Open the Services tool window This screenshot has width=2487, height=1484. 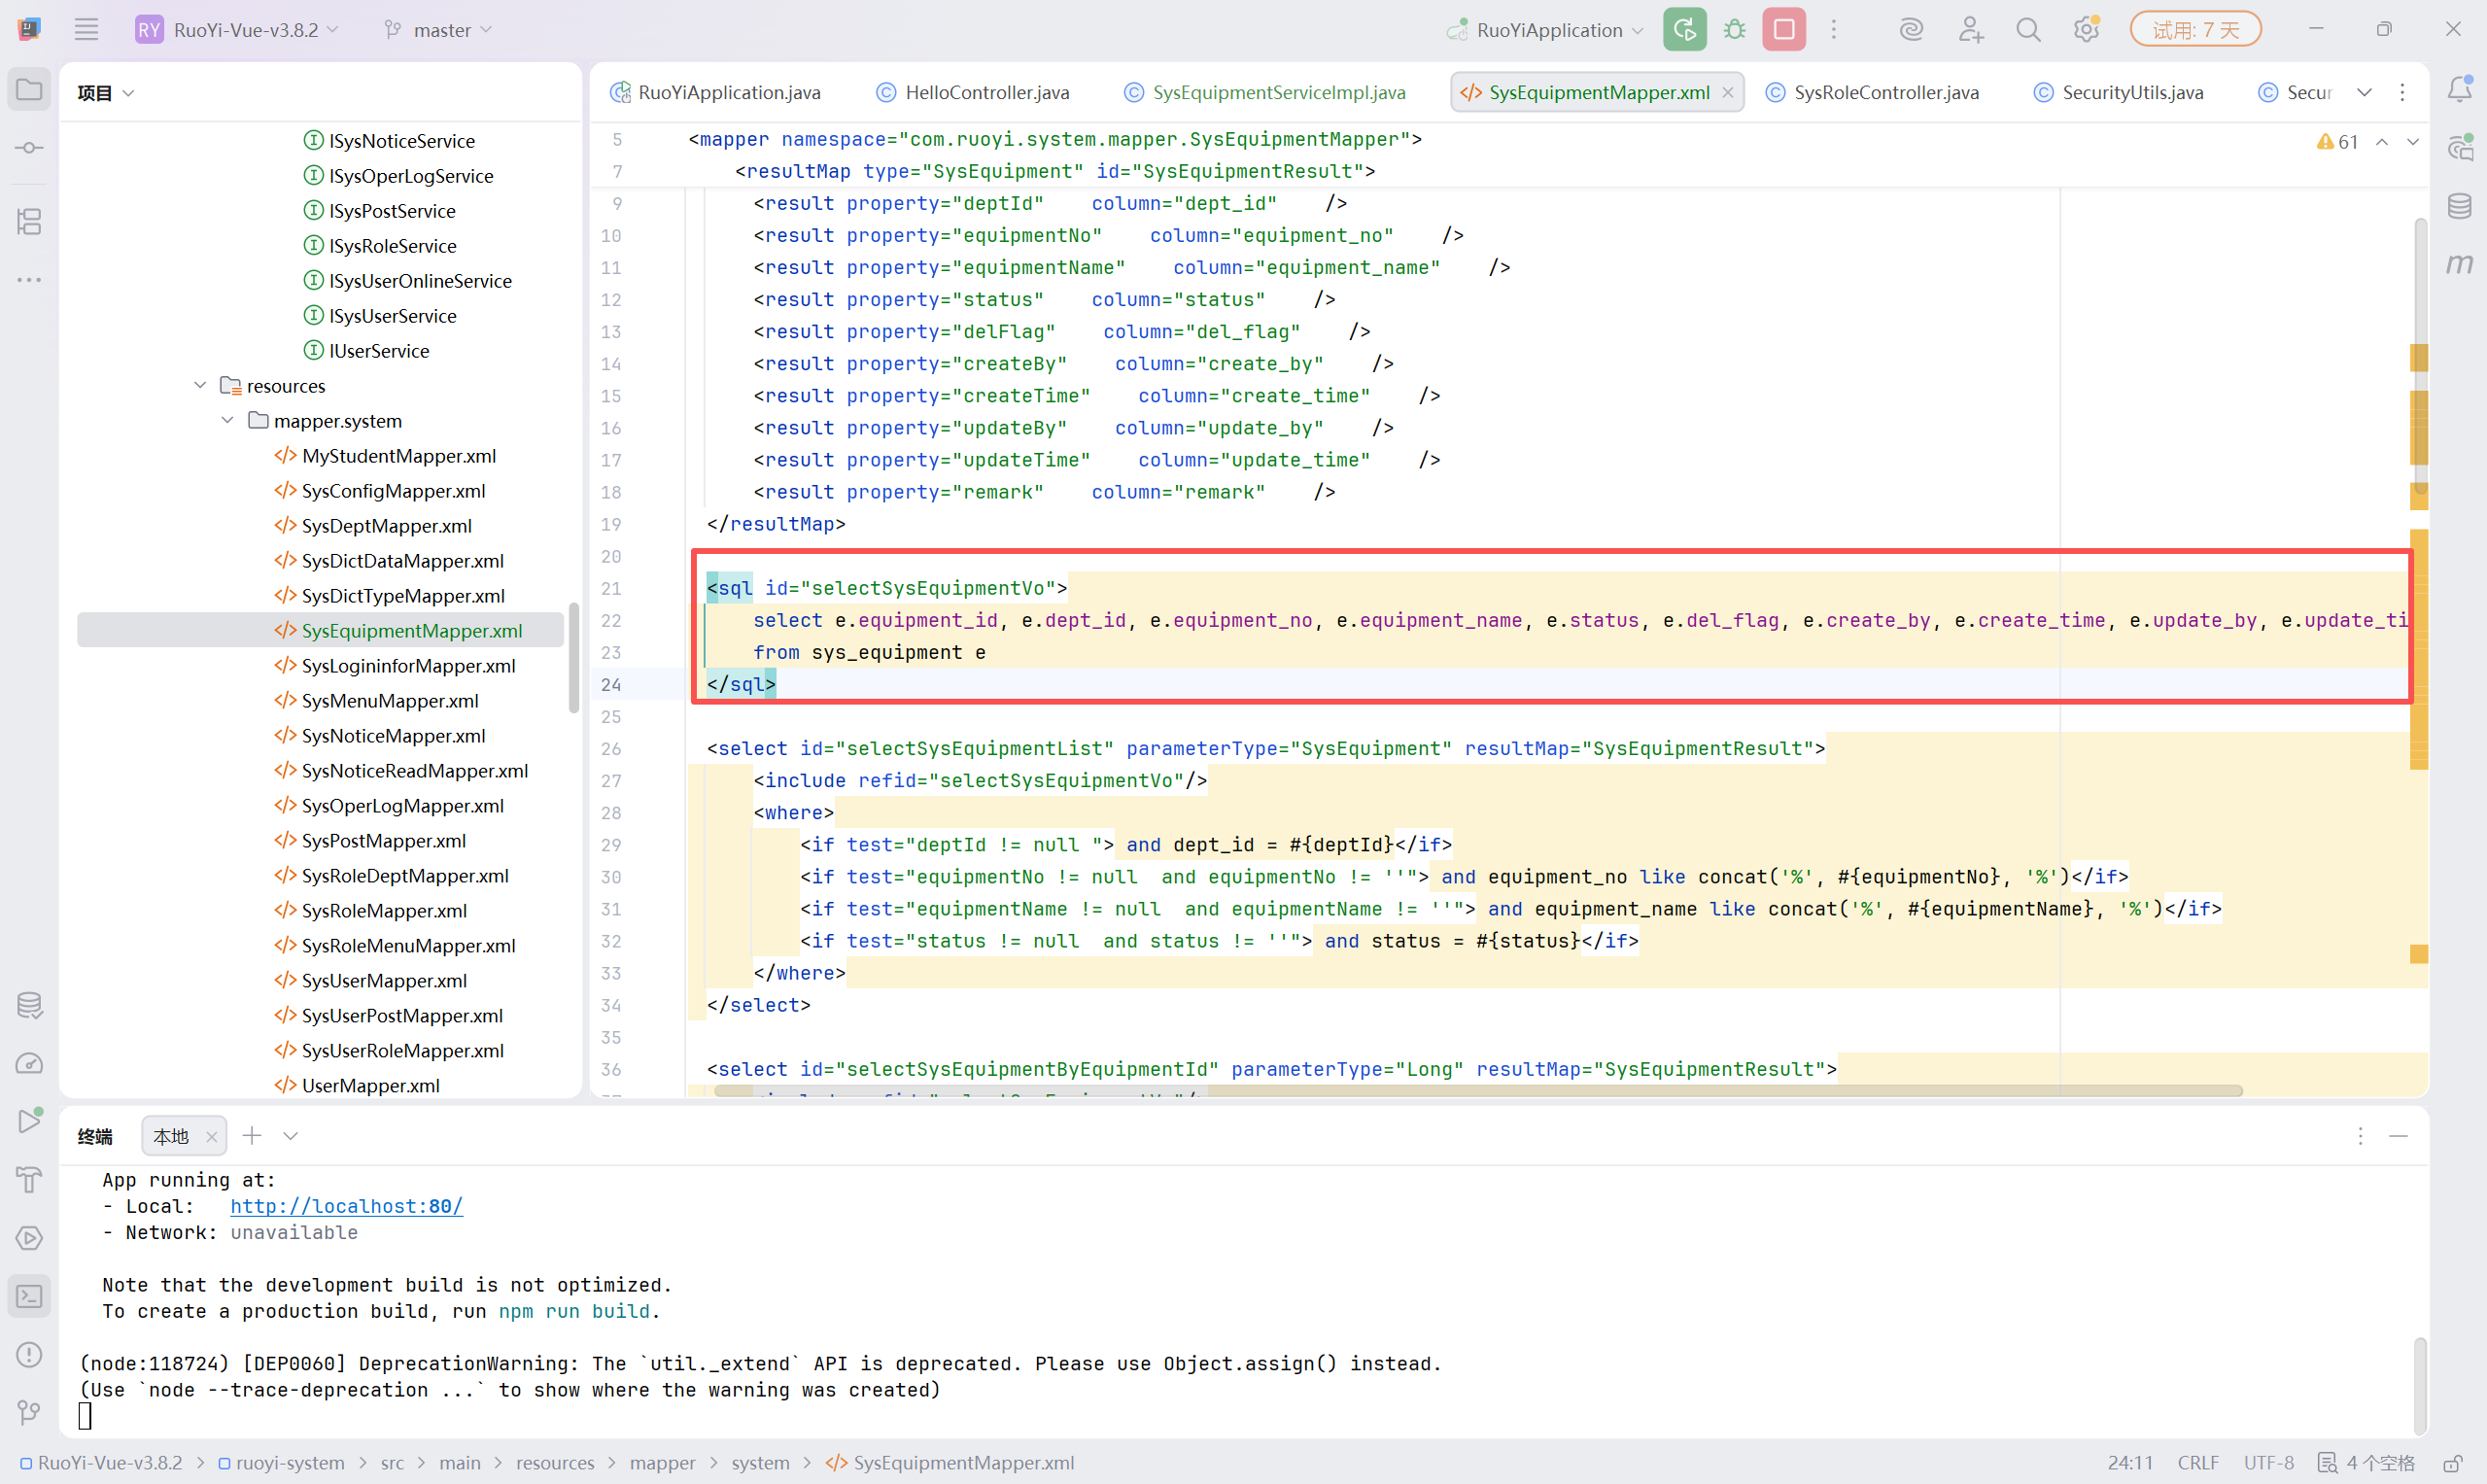click(x=29, y=1238)
